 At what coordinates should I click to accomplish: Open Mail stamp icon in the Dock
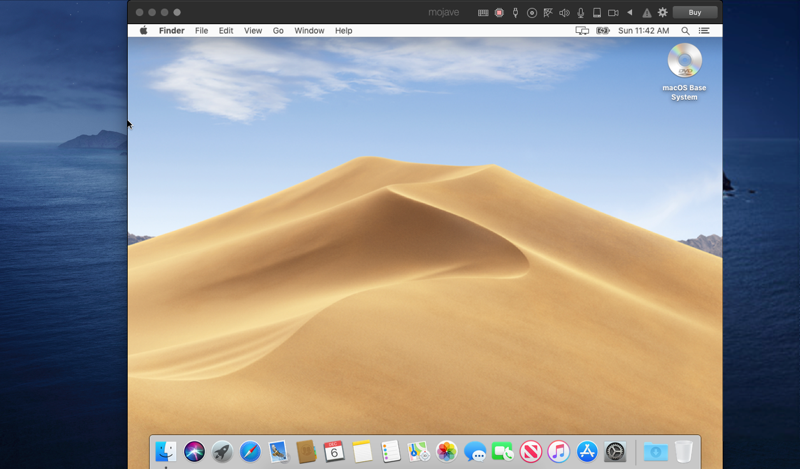point(278,452)
